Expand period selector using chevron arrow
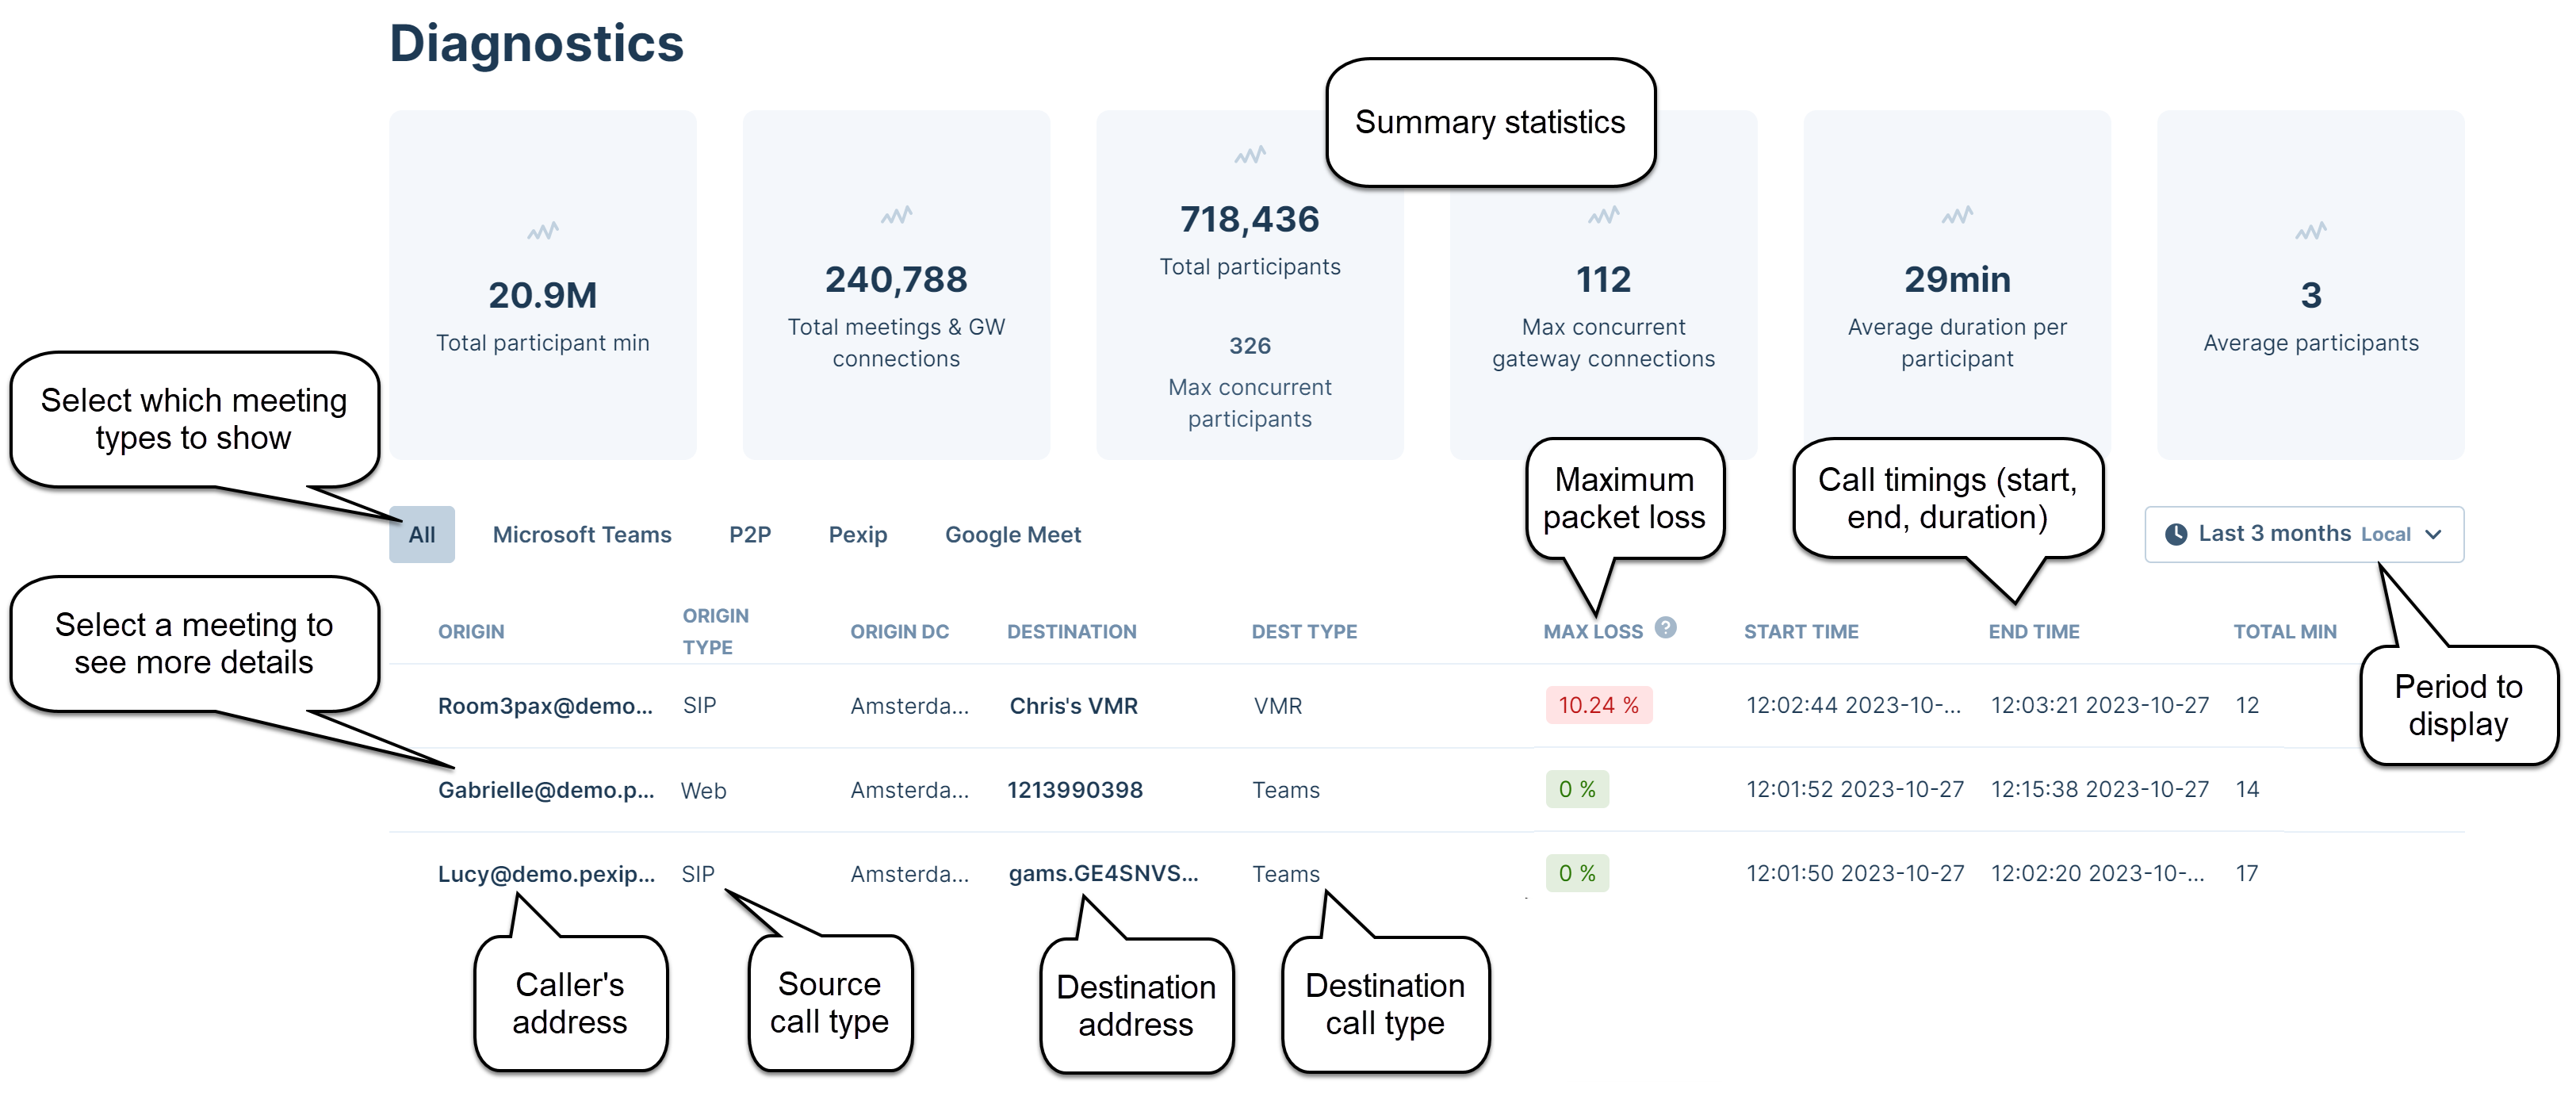The image size is (2576, 1100). (x=2434, y=535)
